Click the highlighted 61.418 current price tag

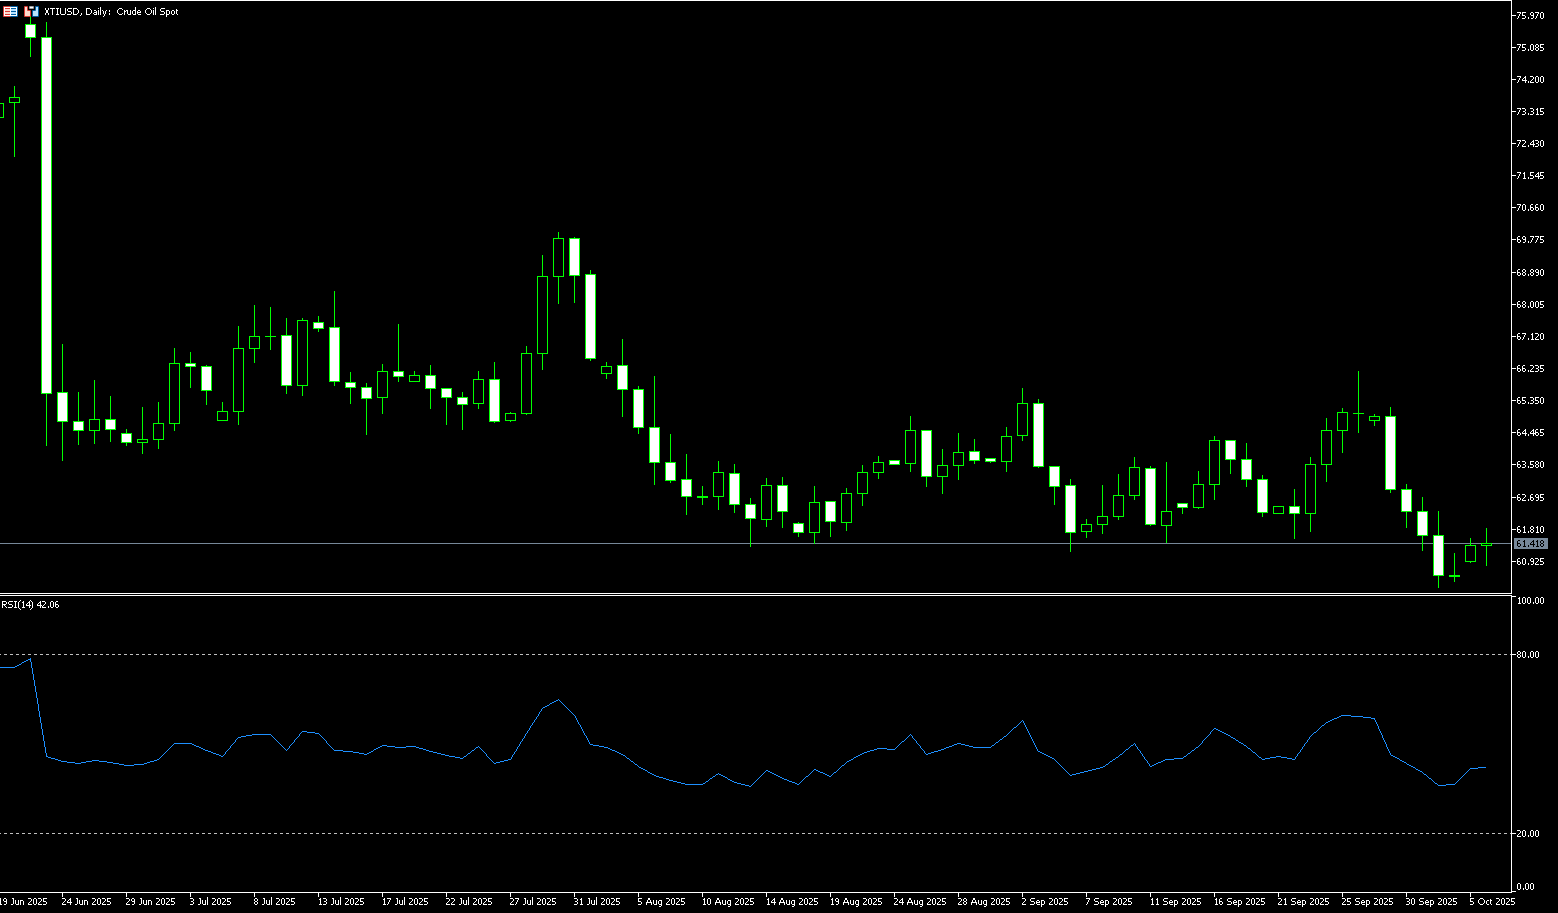click(x=1531, y=544)
